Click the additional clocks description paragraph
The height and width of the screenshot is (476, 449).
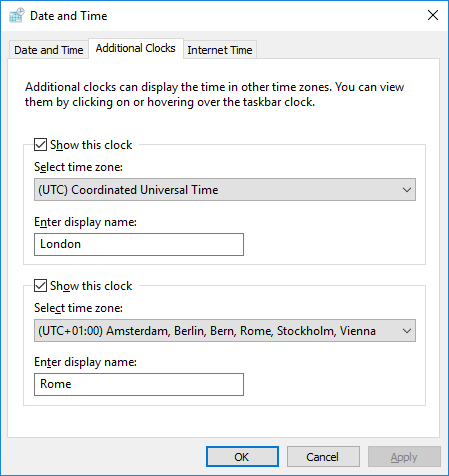point(214,94)
